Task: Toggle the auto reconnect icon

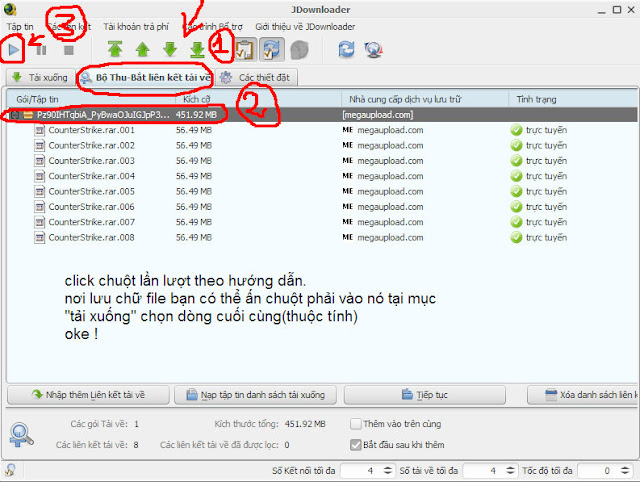Action: [x=271, y=50]
